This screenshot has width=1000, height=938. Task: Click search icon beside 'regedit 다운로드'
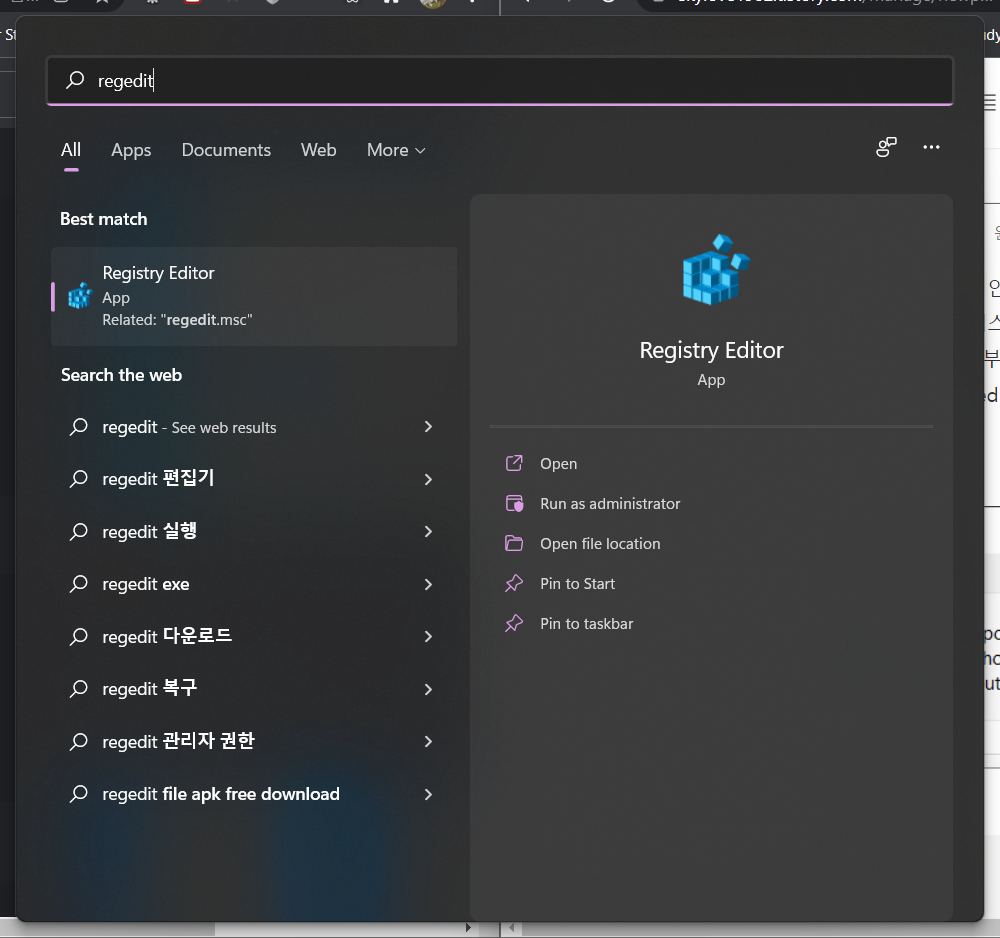click(78, 636)
